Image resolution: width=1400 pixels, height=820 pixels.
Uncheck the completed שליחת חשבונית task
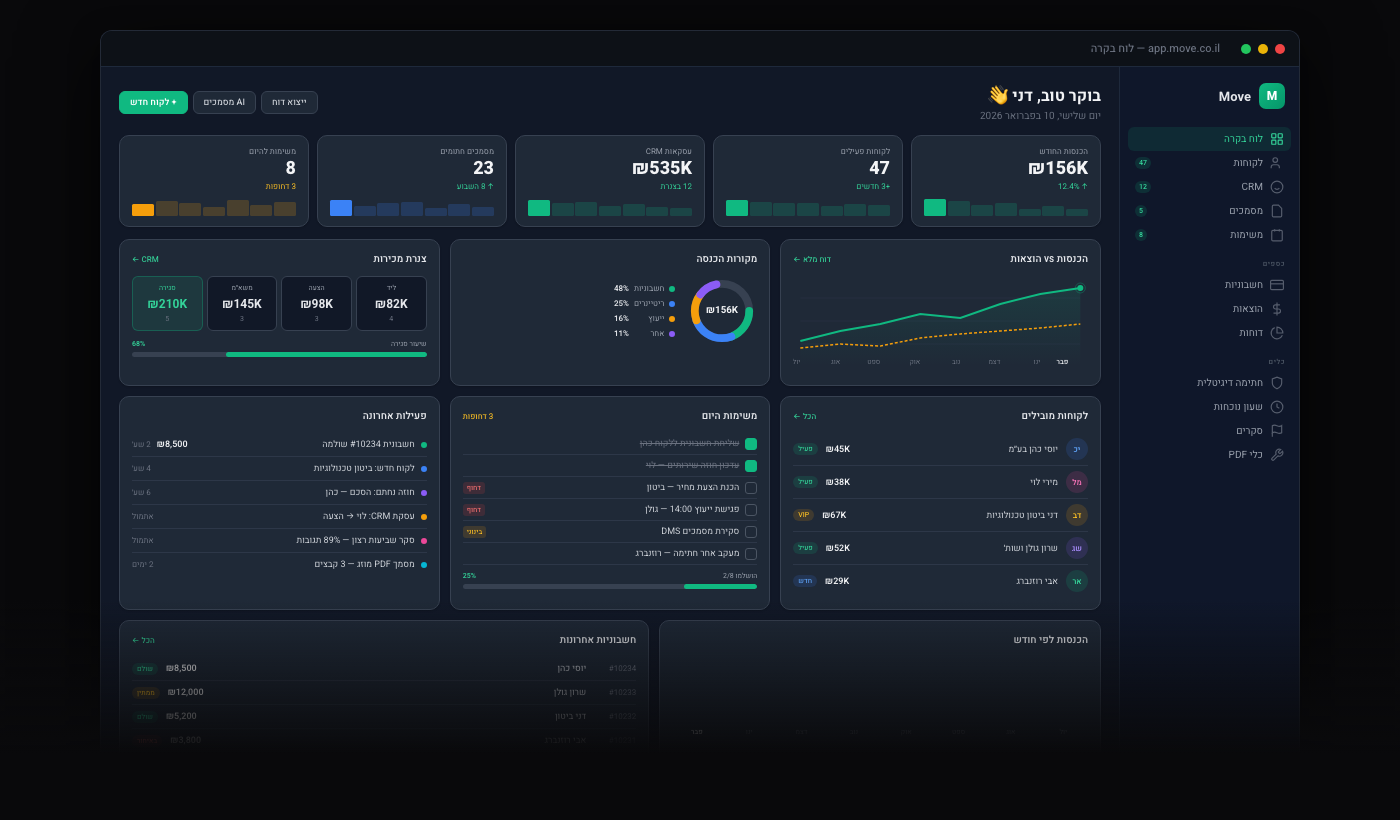751,442
